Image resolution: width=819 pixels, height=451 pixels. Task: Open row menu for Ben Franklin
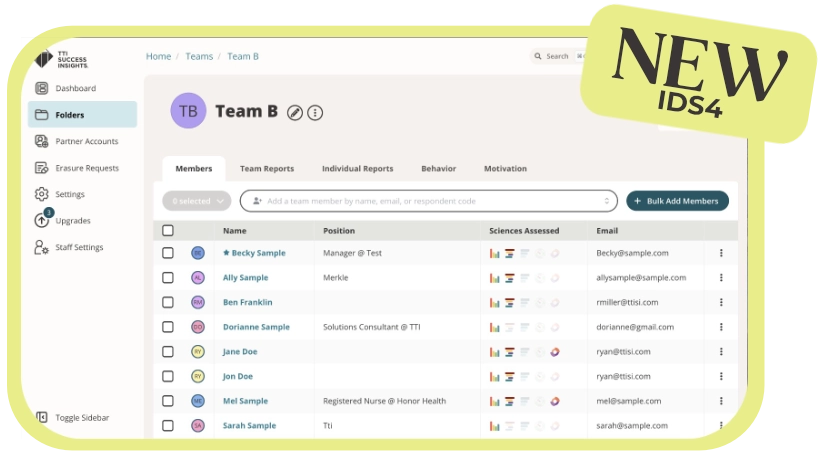(721, 302)
